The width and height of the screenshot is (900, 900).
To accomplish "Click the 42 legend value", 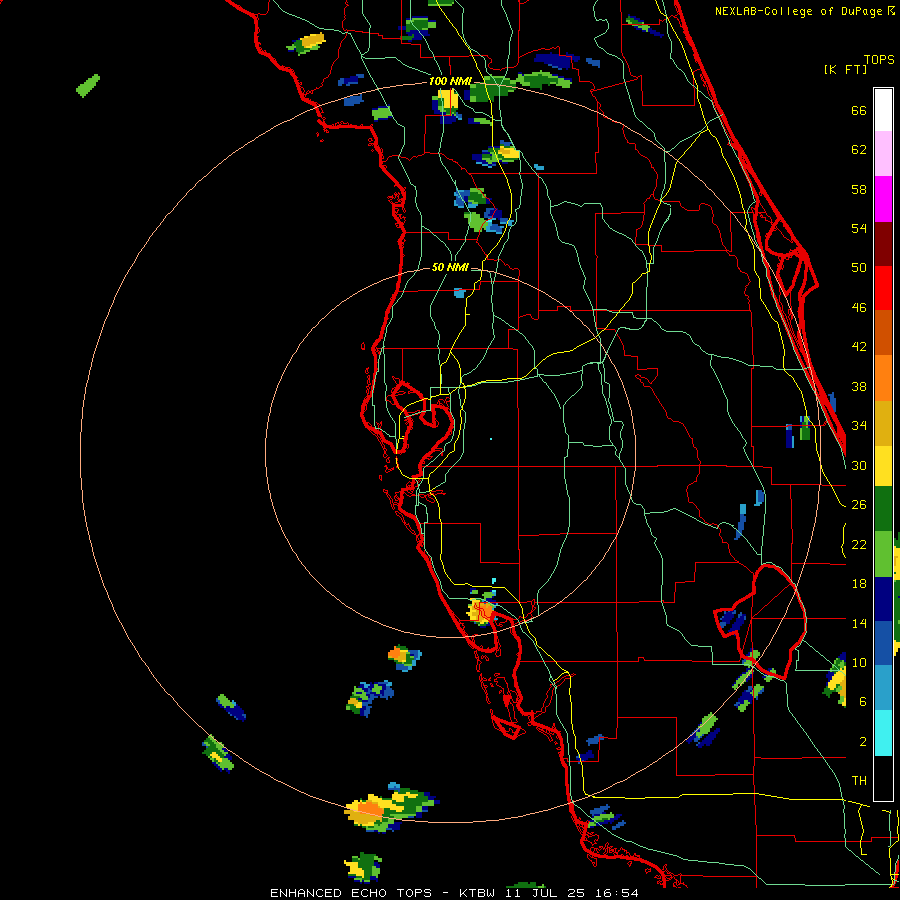I will click(x=859, y=347).
